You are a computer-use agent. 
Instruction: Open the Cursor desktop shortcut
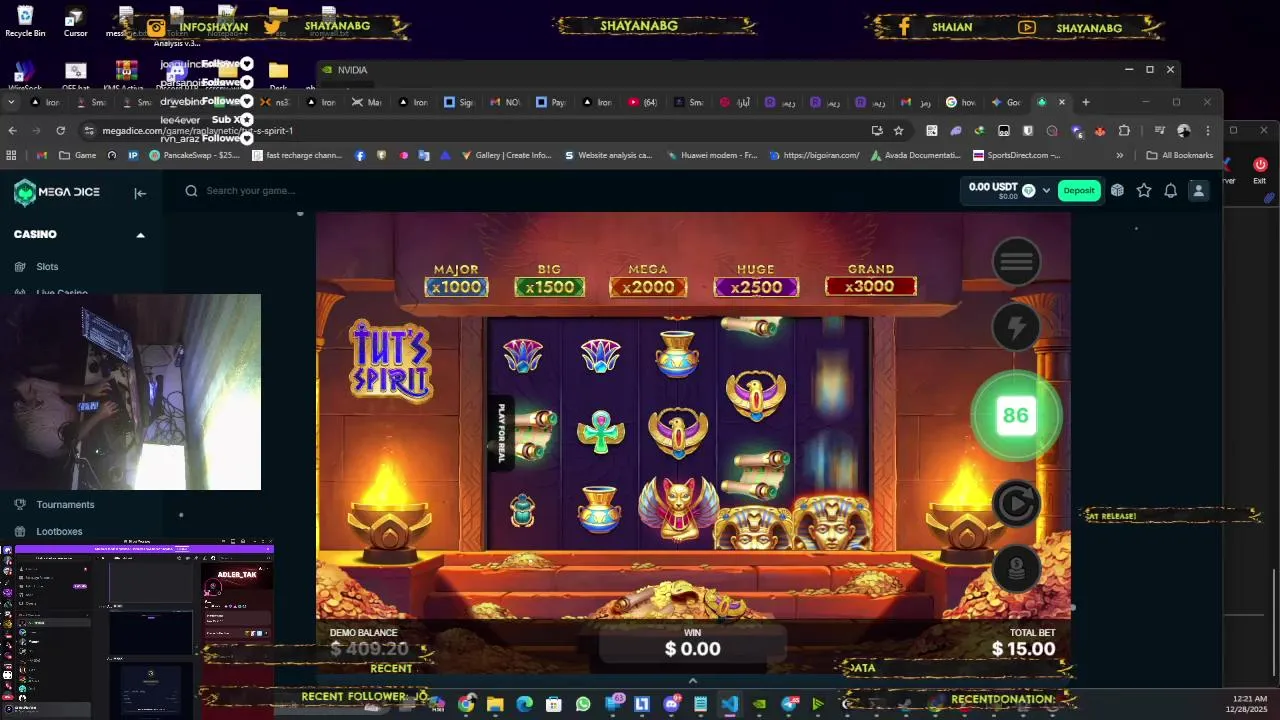75,21
